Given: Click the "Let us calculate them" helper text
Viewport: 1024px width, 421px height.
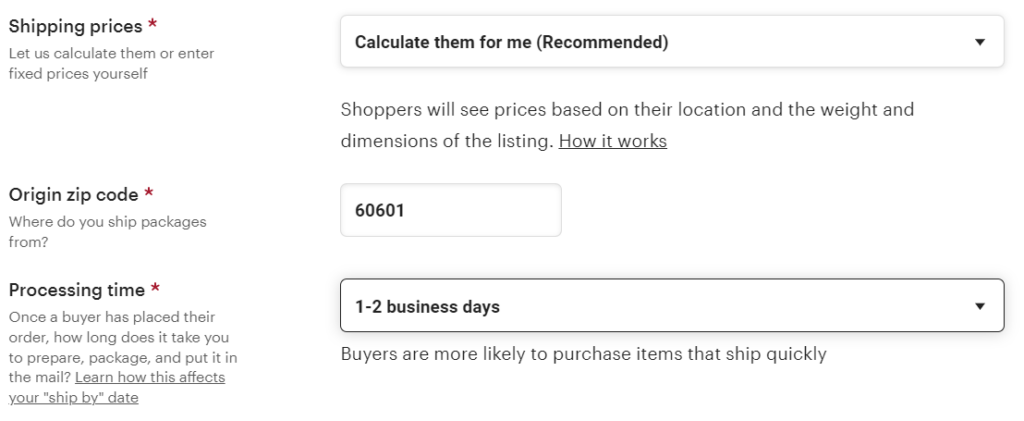Looking at the screenshot, I should click(111, 53).
